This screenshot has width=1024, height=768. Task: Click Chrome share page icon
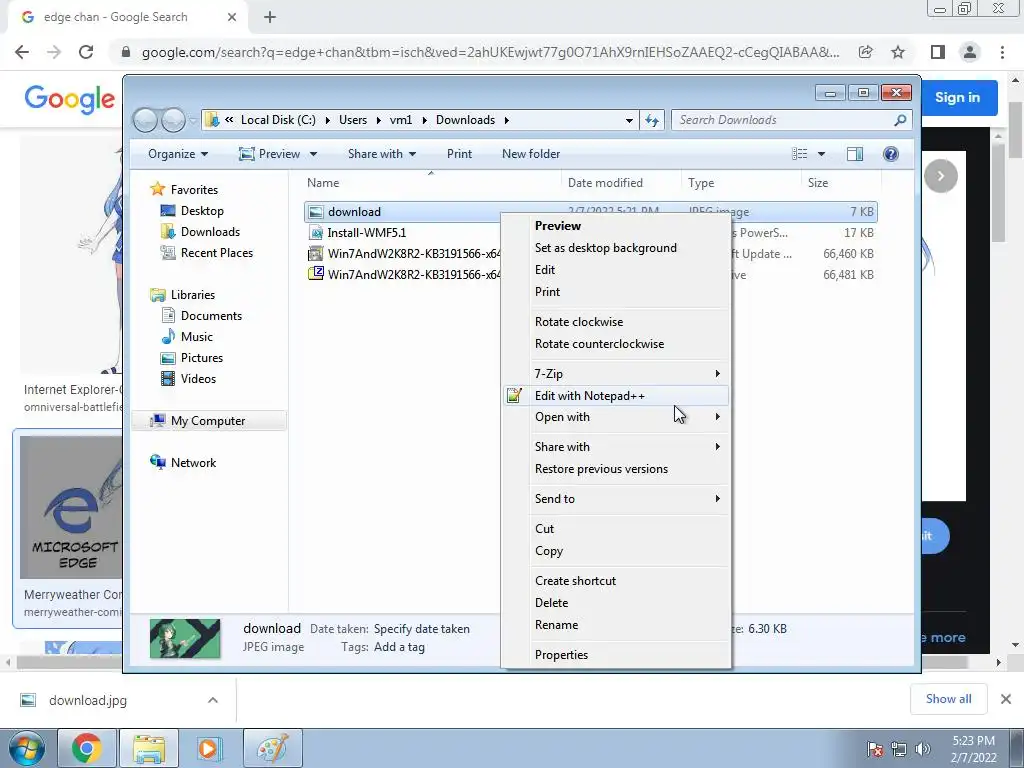pos(866,52)
